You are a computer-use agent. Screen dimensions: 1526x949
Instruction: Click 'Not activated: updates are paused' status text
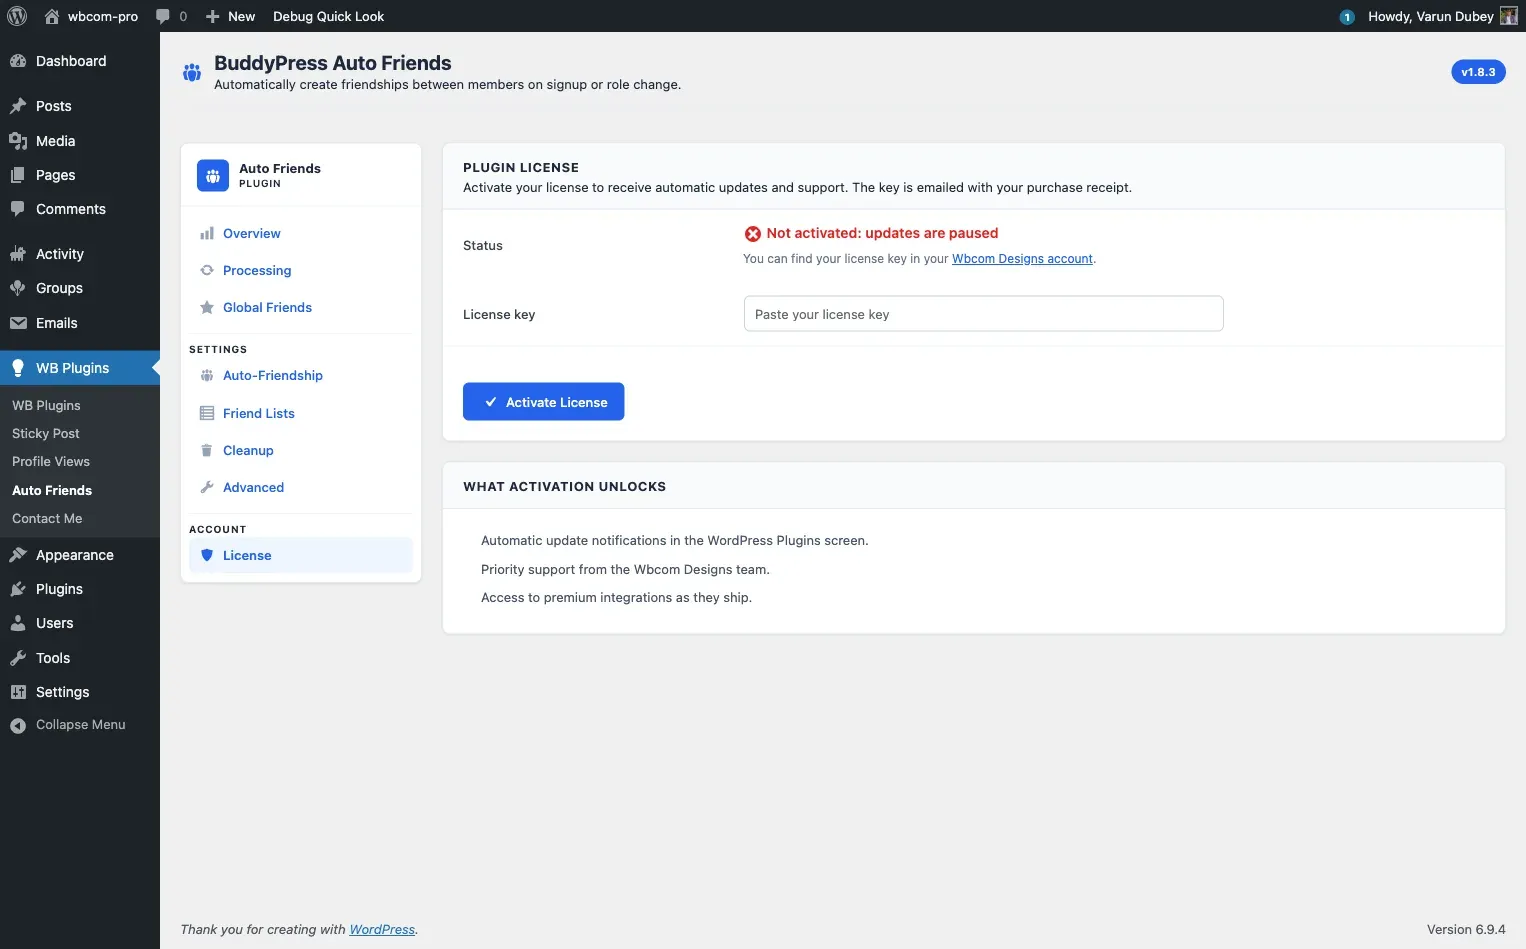(882, 233)
